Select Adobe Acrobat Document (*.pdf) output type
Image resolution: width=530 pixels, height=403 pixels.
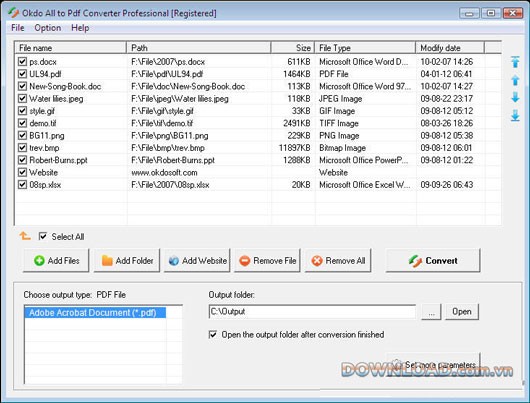click(95, 312)
